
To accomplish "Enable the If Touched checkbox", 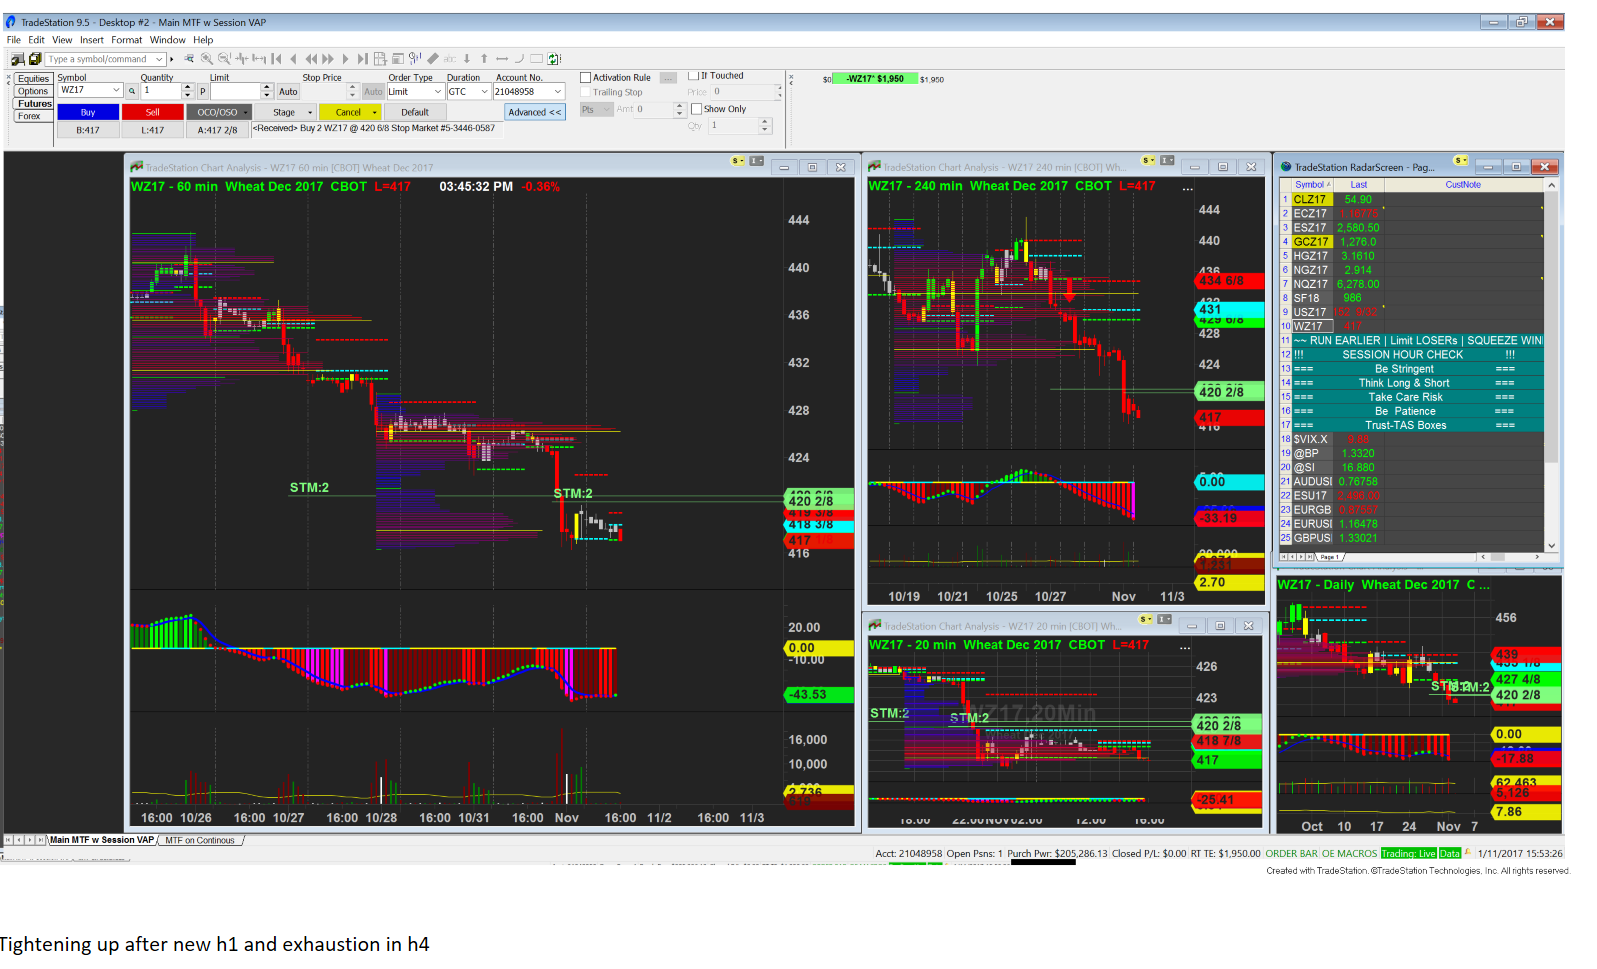I will pyautogui.click(x=693, y=76).
